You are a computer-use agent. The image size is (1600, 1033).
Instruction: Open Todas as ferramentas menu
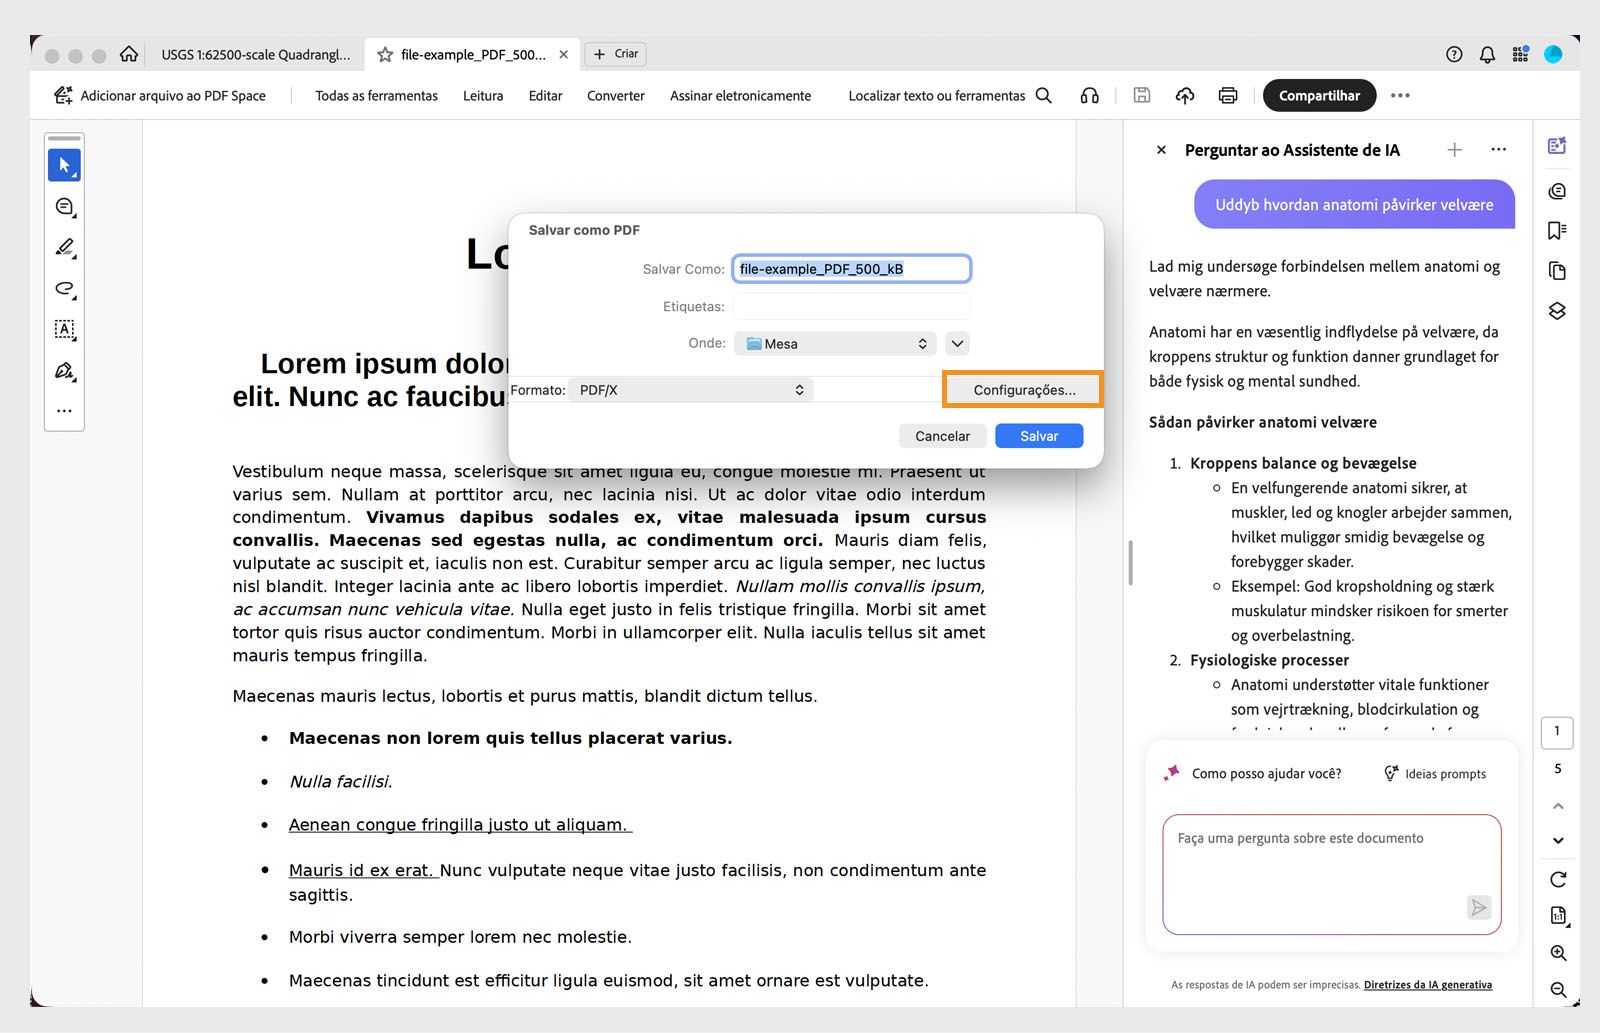376,96
